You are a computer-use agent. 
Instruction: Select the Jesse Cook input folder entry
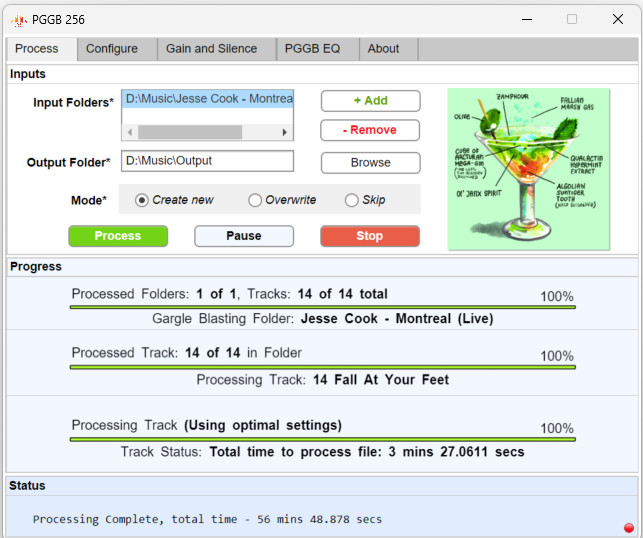pos(207,99)
